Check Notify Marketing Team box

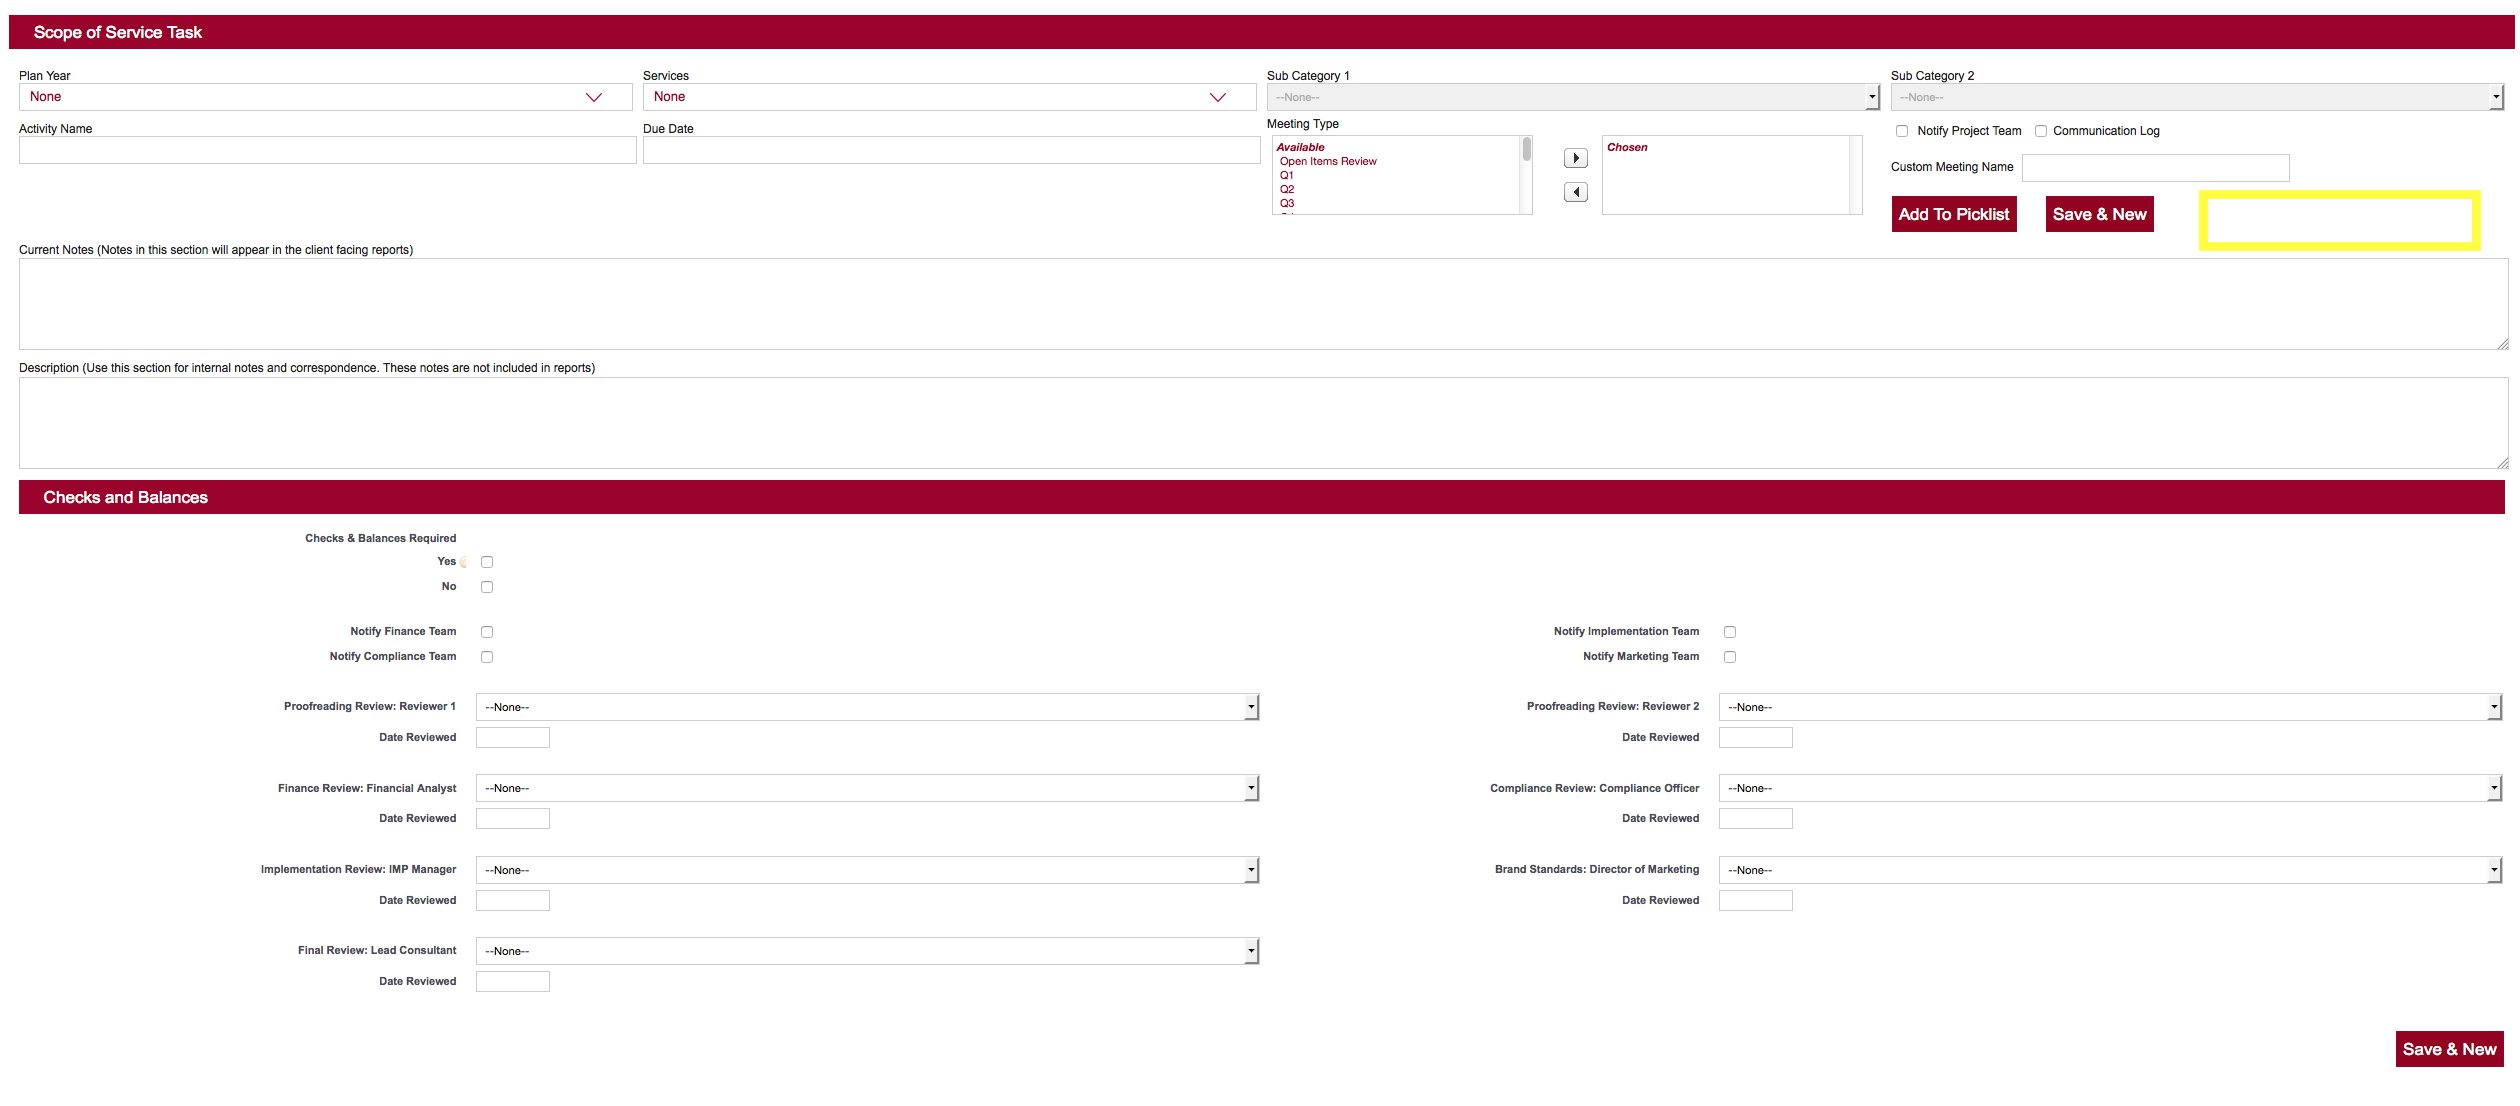click(x=1730, y=657)
